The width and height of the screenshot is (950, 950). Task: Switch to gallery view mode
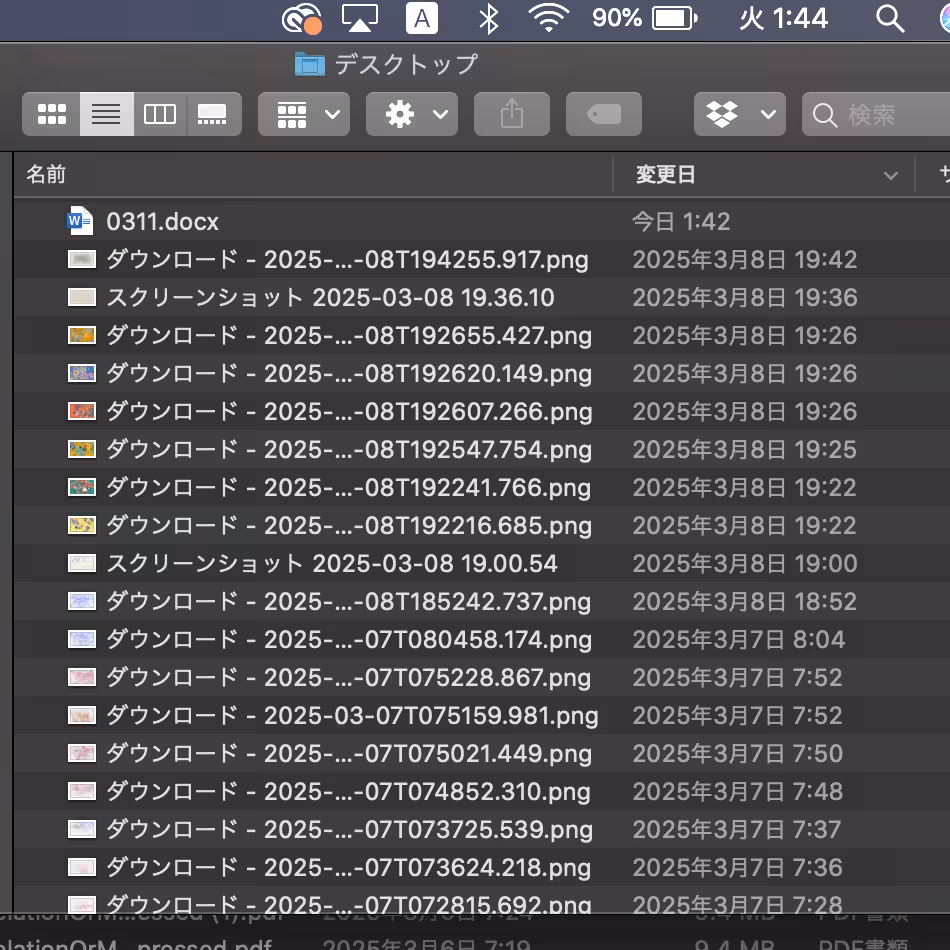pyautogui.click(x=214, y=114)
